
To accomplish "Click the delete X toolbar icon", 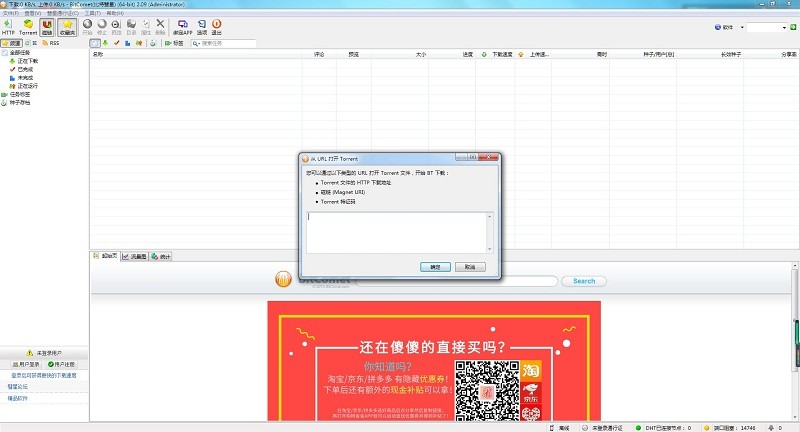I will coord(160,26).
